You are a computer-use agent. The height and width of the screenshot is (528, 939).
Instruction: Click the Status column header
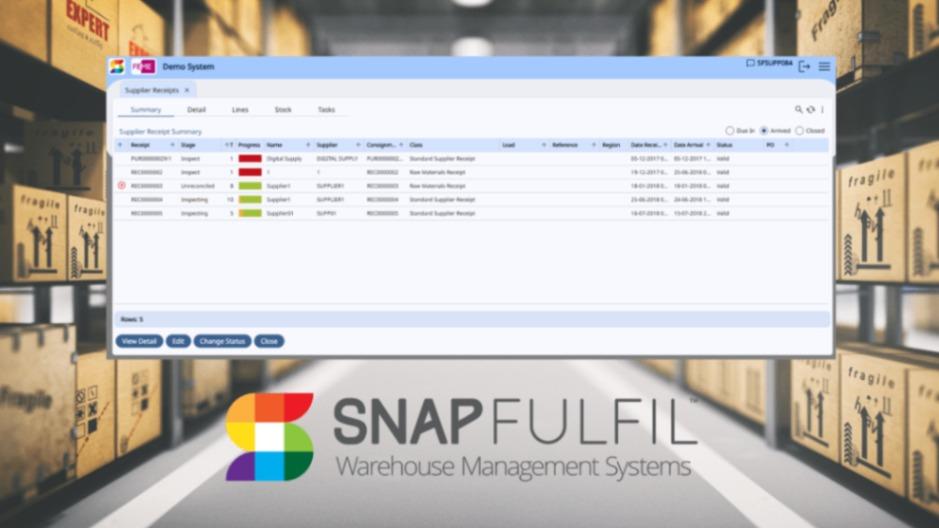pyautogui.click(x=725, y=145)
